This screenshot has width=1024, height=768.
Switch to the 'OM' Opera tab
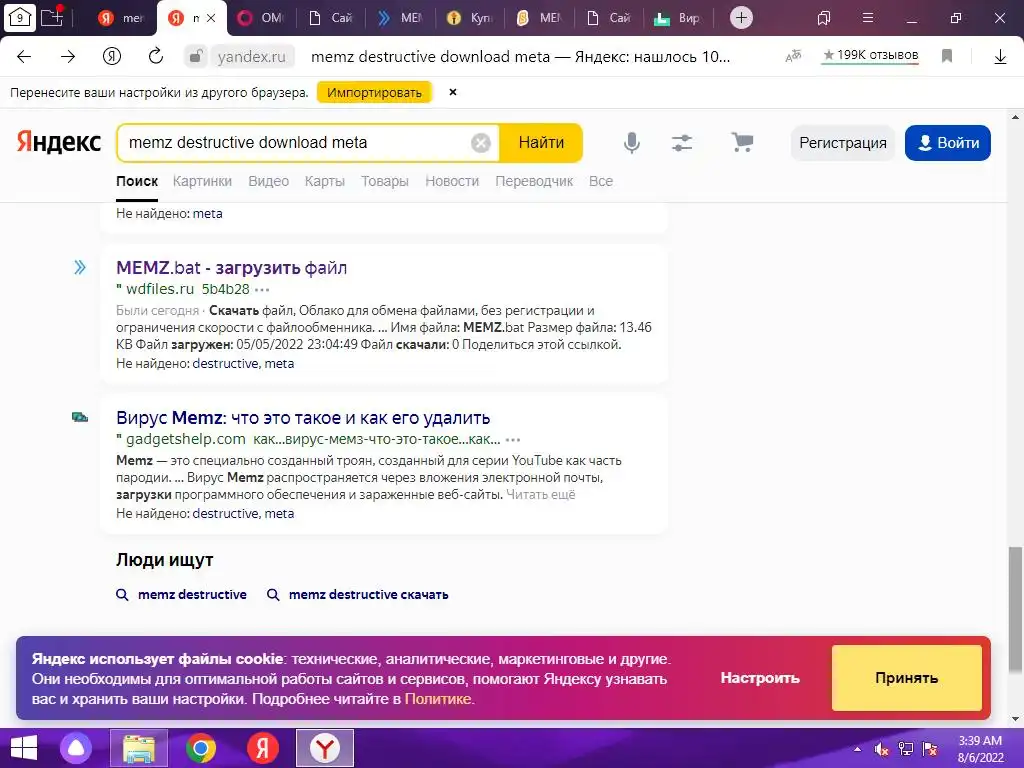[261, 18]
